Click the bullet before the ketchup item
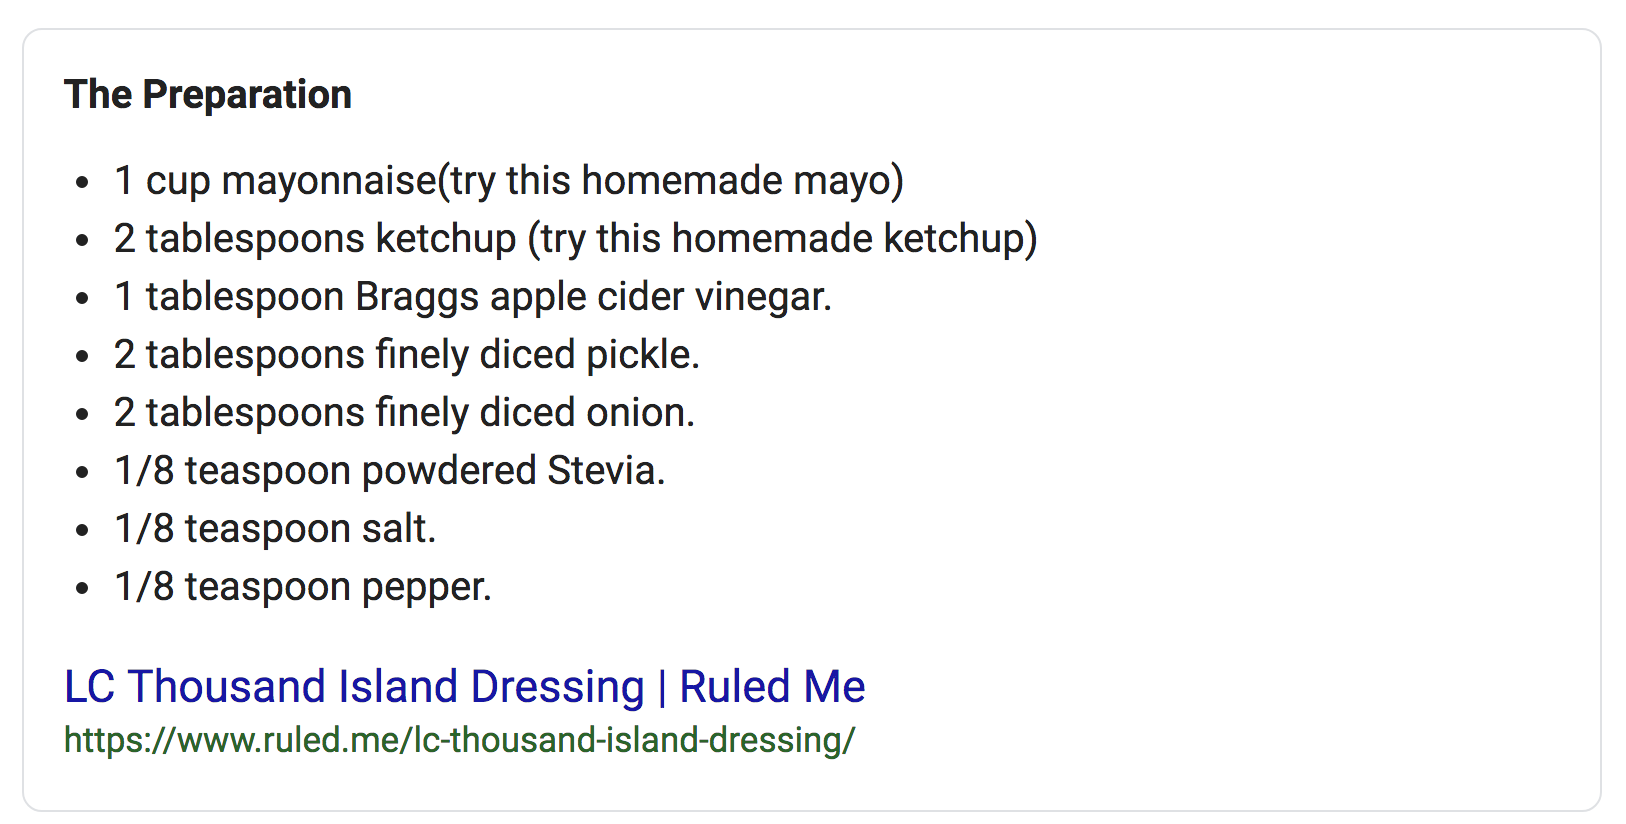This screenshot has height=824, width=1626. tap(82, 240)
